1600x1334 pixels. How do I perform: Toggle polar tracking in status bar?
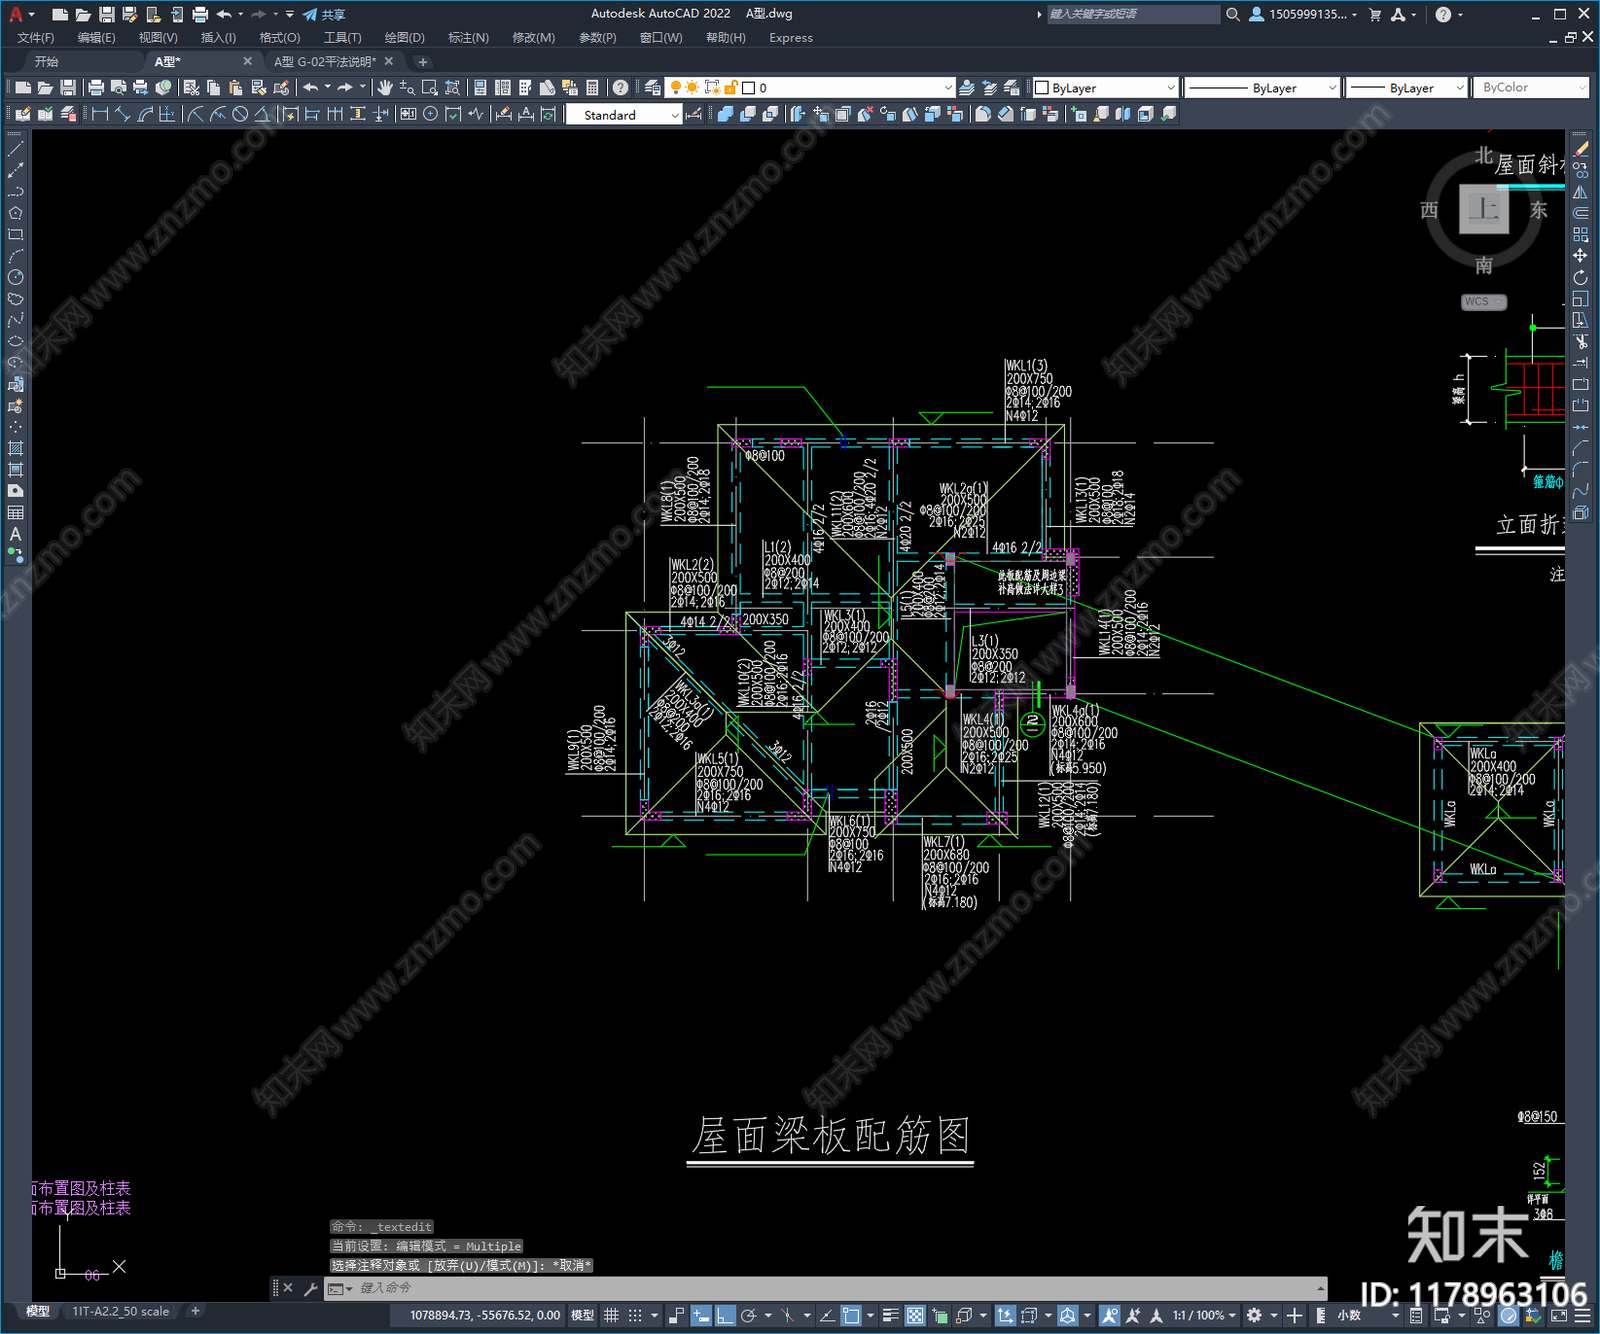[x=749, y=1315]
